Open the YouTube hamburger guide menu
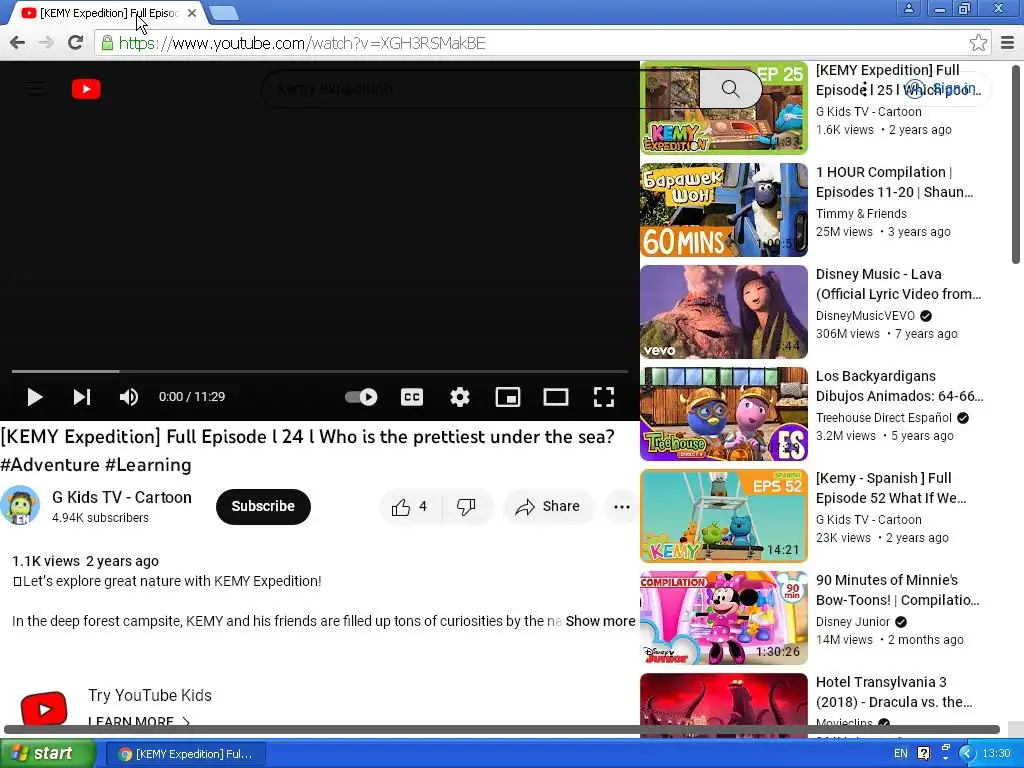Image resolution: width=1024 pixels, height=768 pixels. [x=36, y=88]
